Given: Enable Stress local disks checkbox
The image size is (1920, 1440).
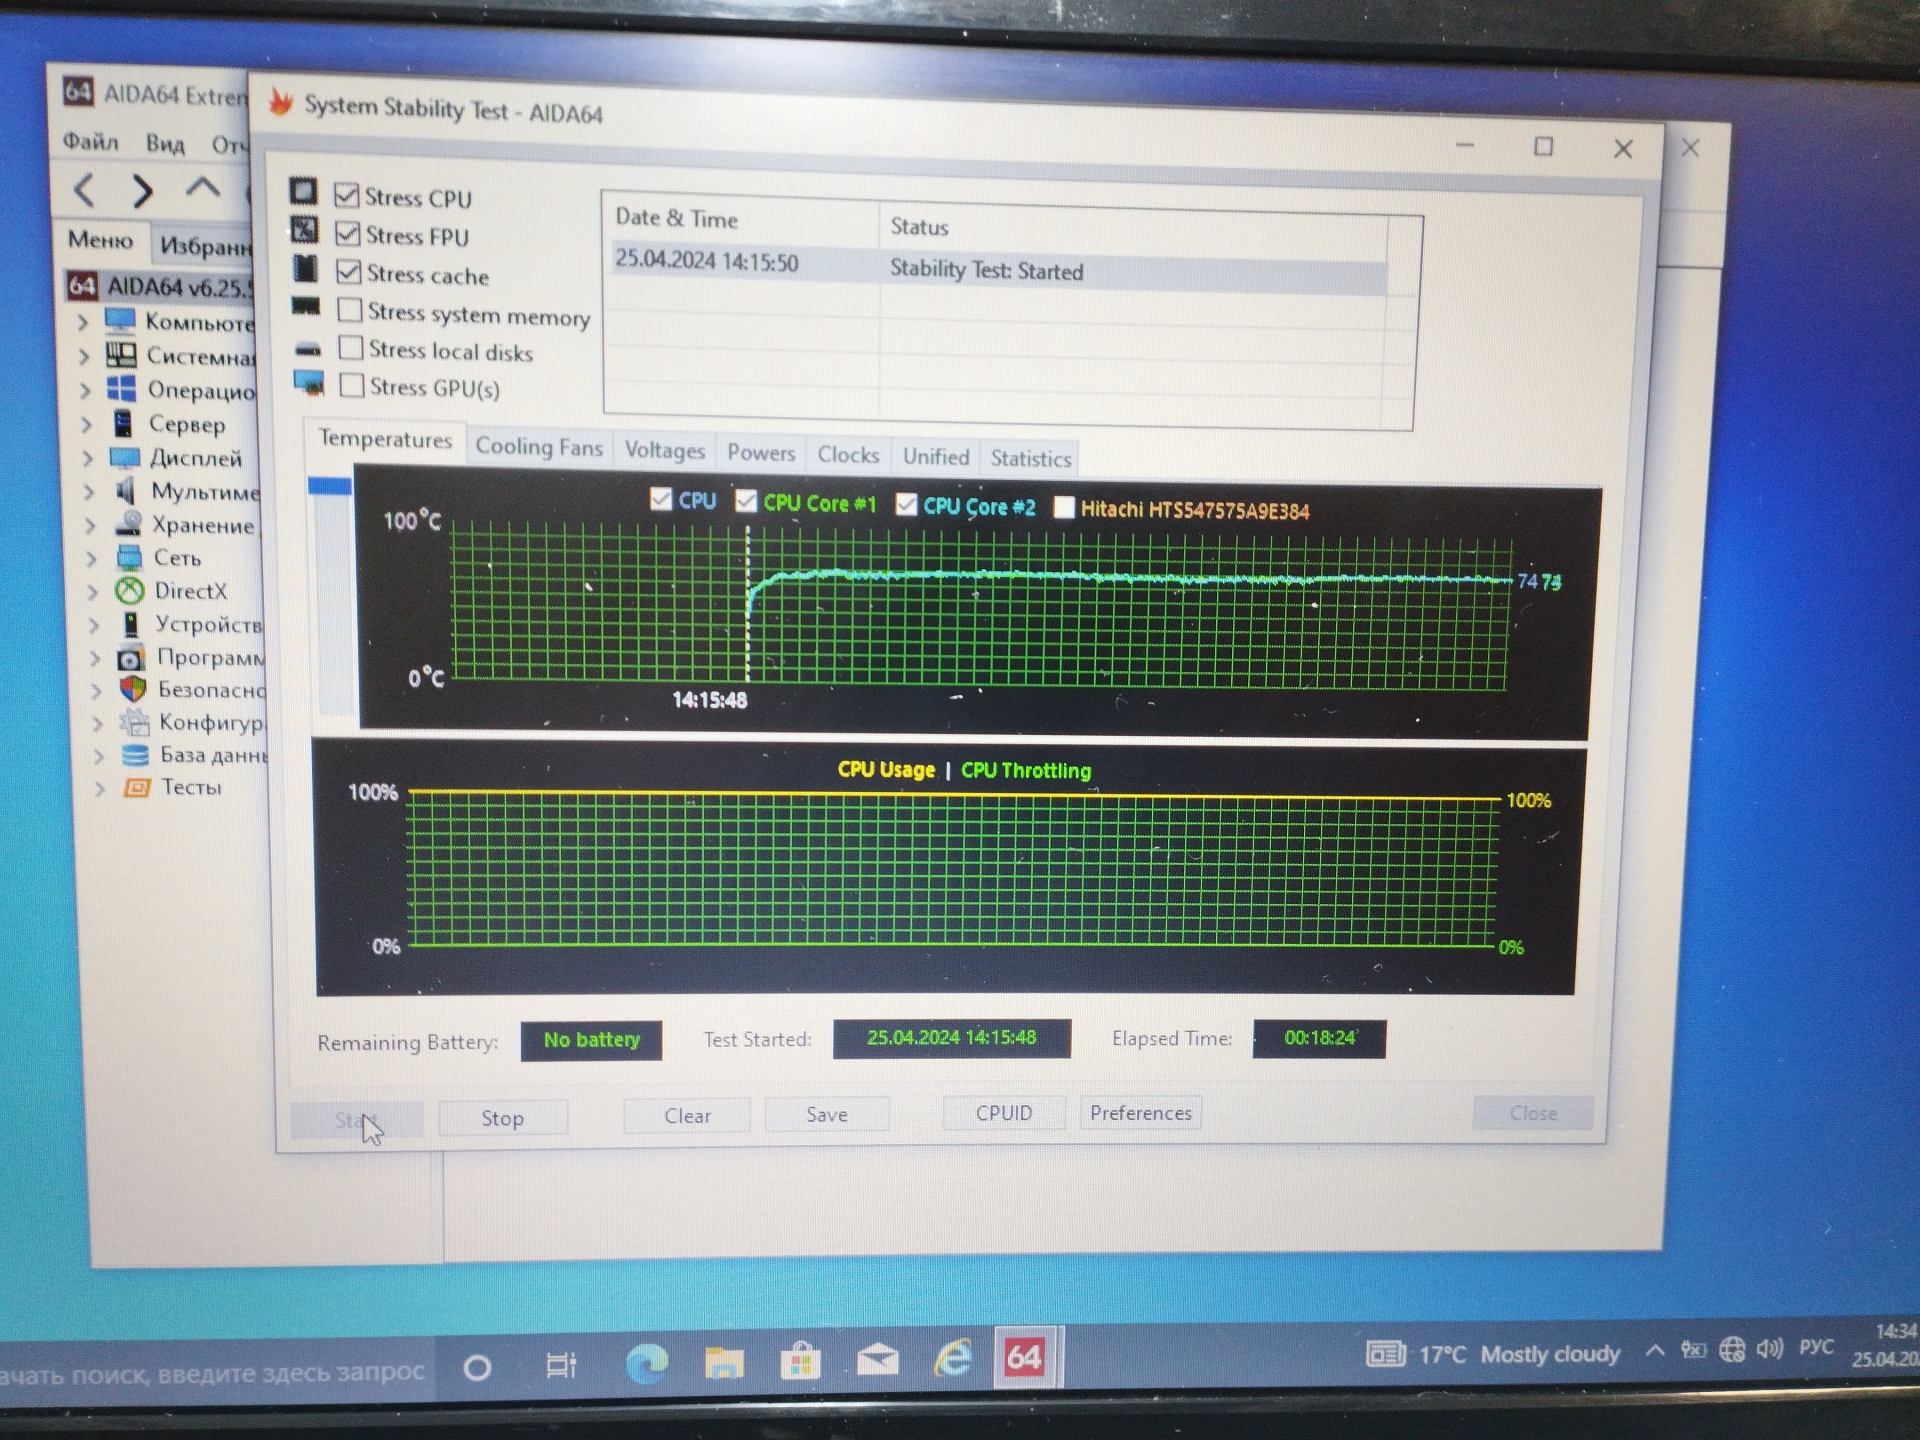Looking at the screenshot, I should [351, 347].
